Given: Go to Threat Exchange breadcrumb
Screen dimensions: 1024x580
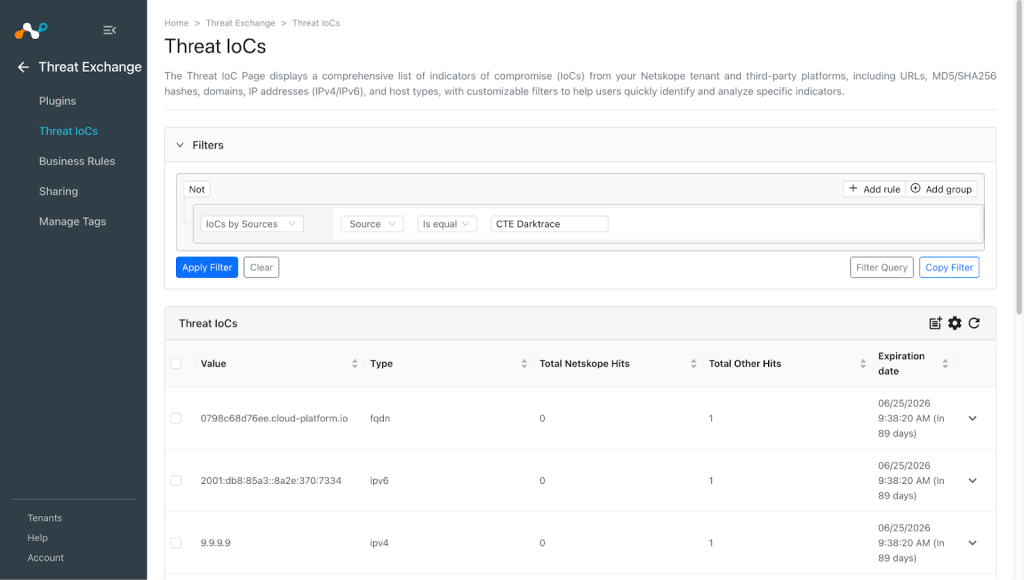Looking at the screenshot, I should pos(240,23).
